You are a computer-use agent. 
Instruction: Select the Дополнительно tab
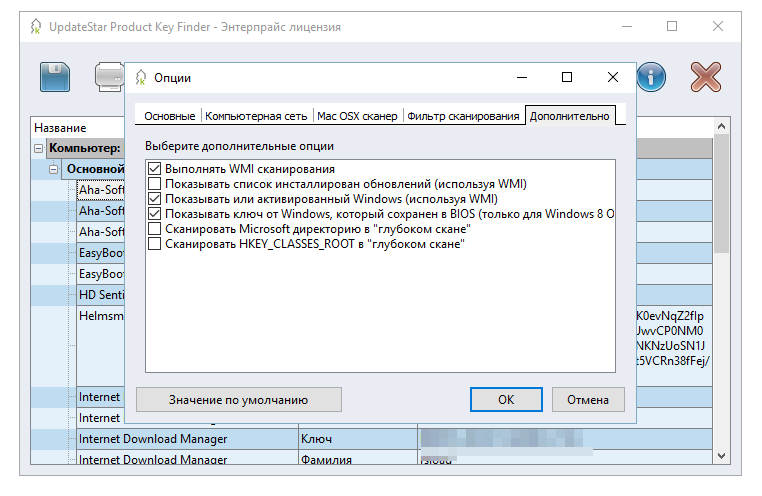570,116
